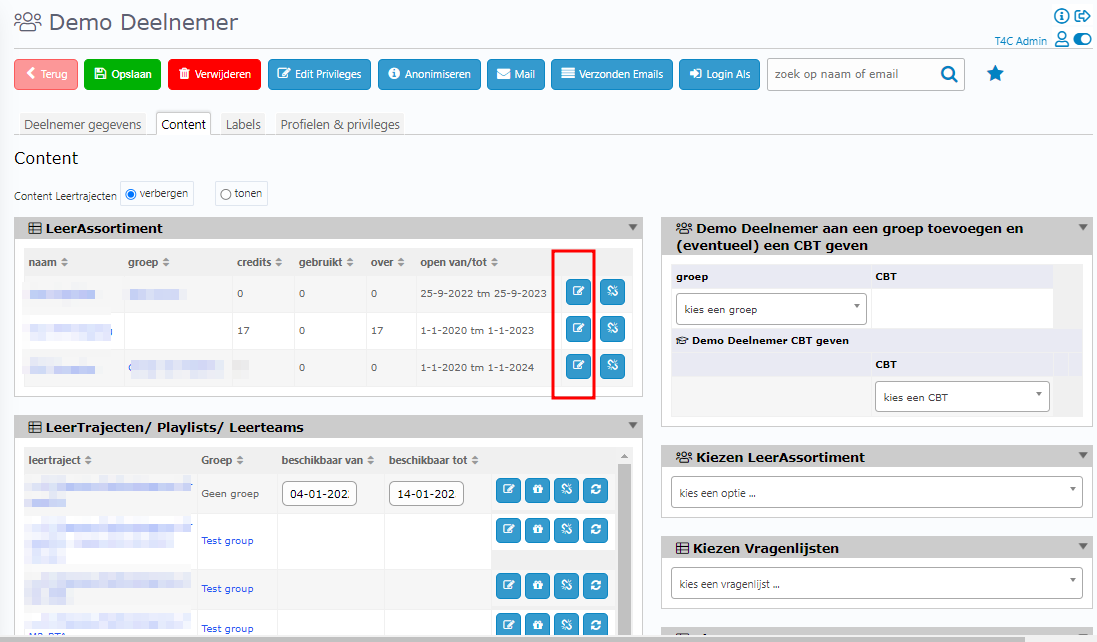The width and height of the screenshot is (1097, 642).
Task: Click gift icon in the 'Geen groep' leertraject row
Action: (x=538, y=489)
